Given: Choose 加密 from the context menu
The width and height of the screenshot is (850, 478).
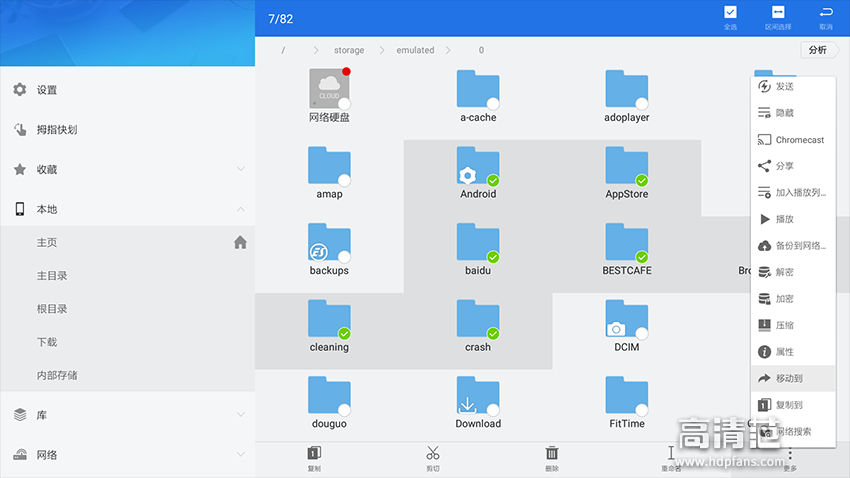Looking at the screenshot, I should click(x=793, y=299).
